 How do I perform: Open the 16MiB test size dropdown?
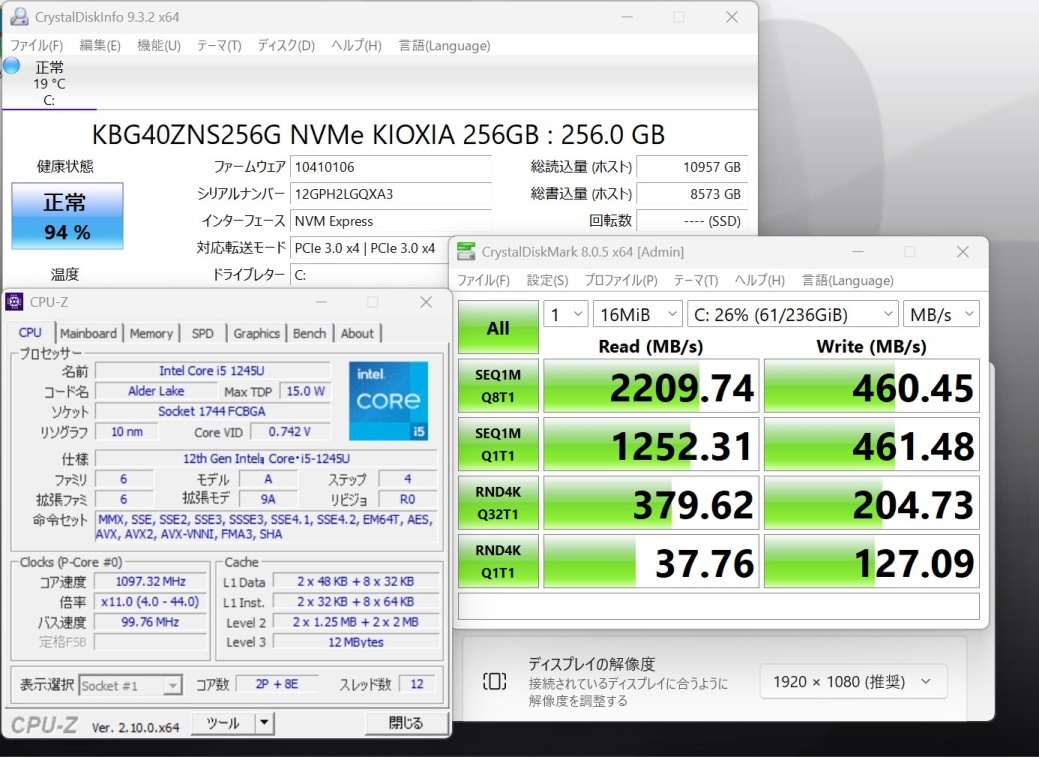coord(637,315)
